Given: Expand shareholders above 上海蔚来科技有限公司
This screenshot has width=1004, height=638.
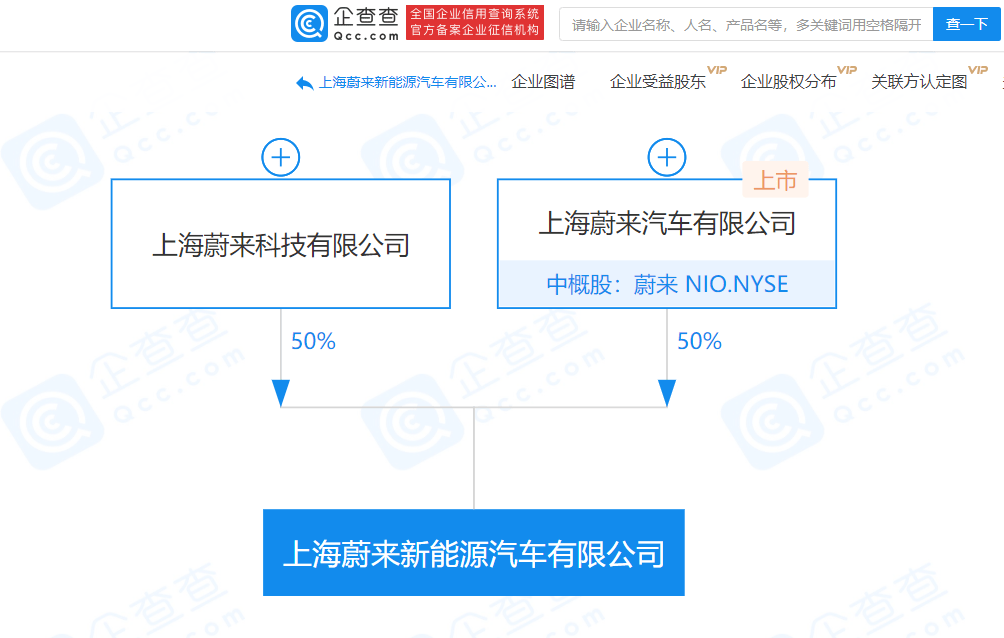Looking at the screenshot, I should (x=280, y=158).
